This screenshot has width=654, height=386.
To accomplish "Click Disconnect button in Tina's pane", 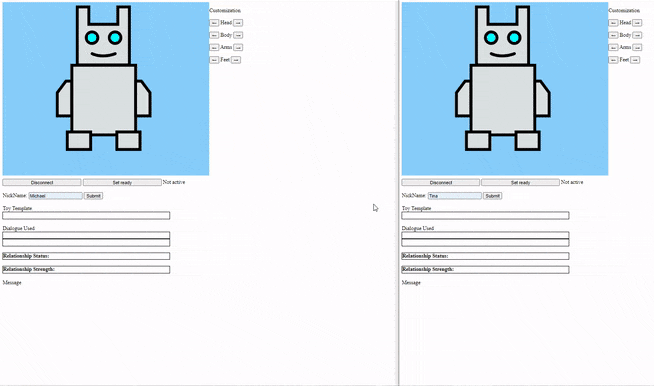I will (440, 182).
